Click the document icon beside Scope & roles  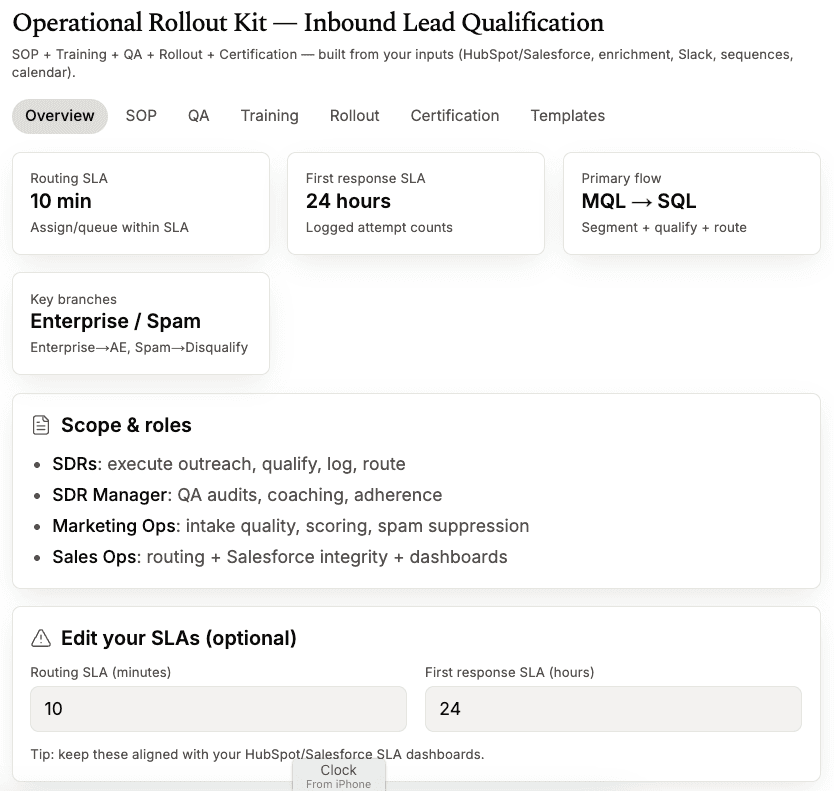click(41, 425)
